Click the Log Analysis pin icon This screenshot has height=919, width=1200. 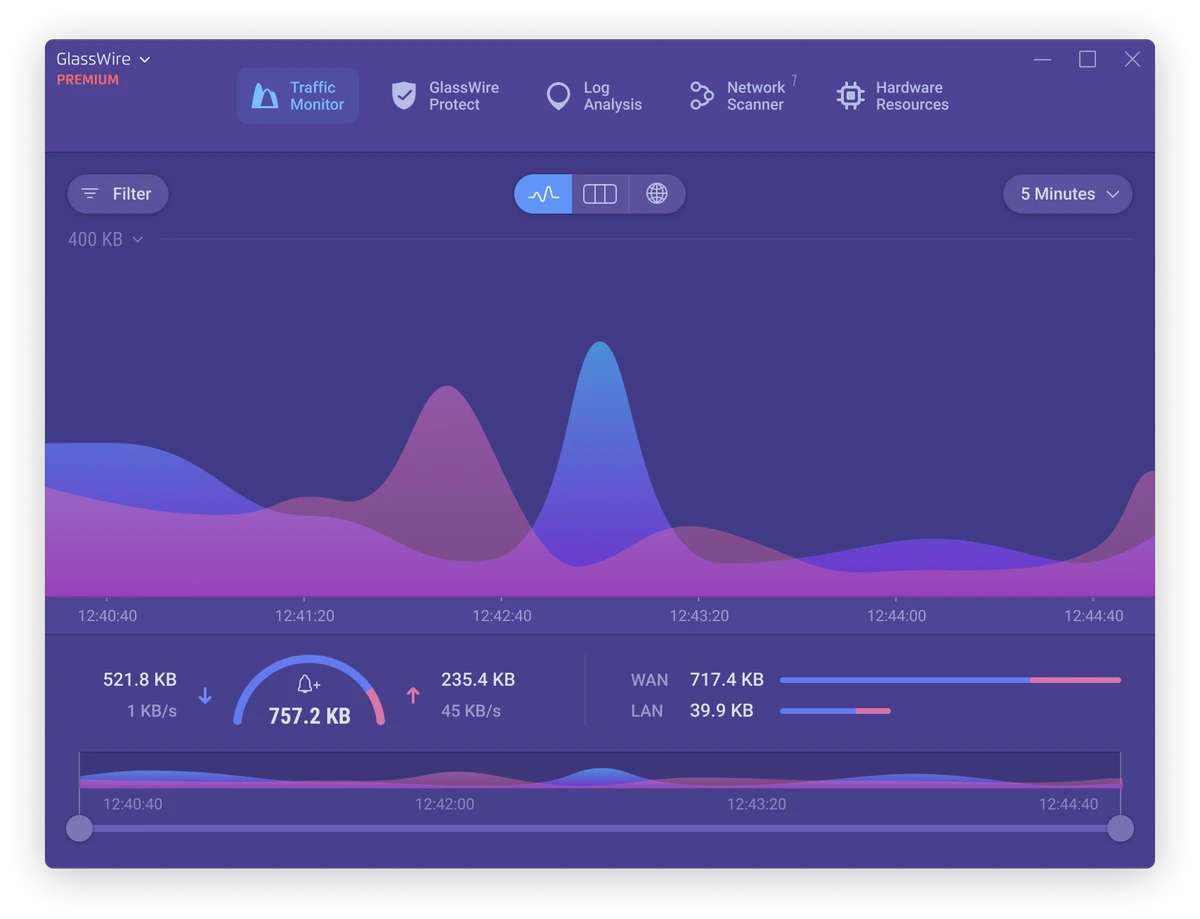click(x=558, y=96)
